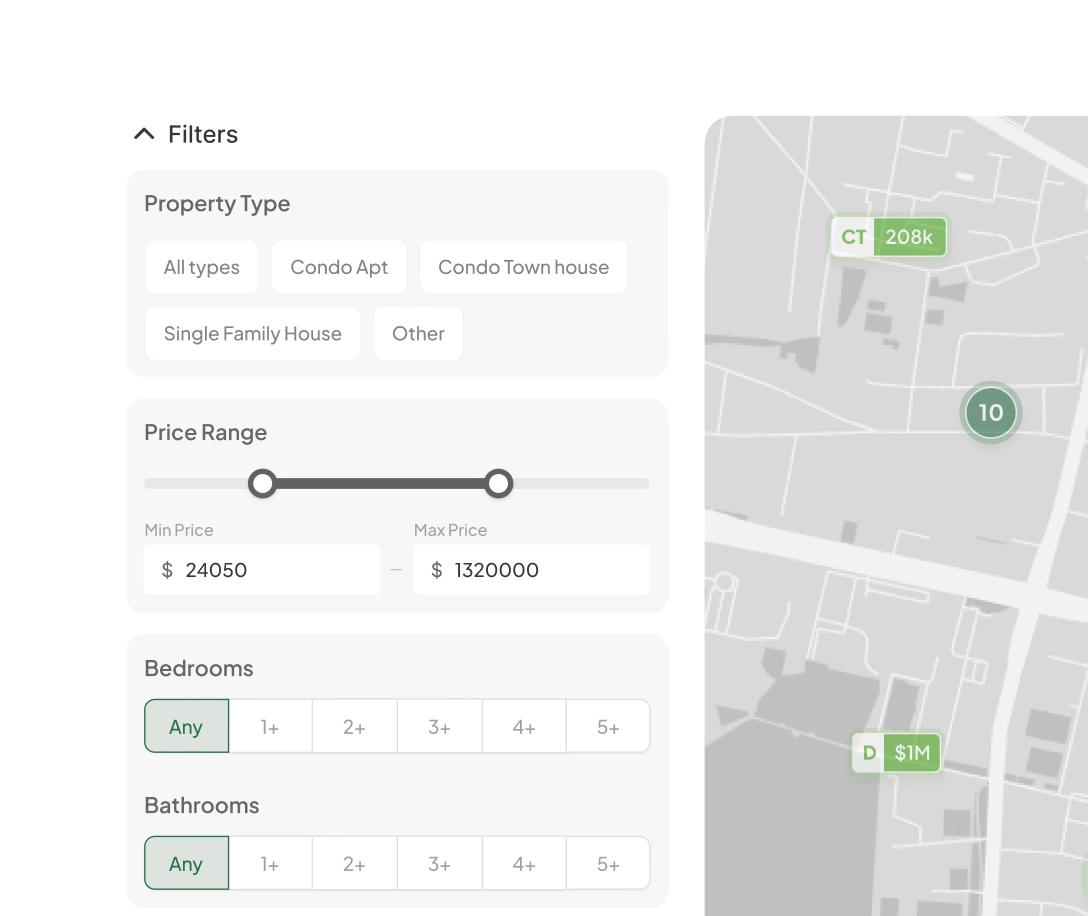Click the D $1M map marker

point(897,752)
